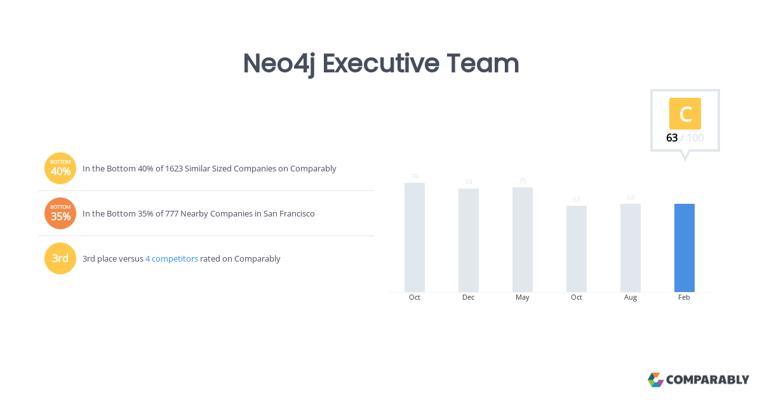This screenshot has height=400, width=762.
Task: Click the Neo4j Executive Team heading
Action: pyautogui.click(x=381, y=64)
